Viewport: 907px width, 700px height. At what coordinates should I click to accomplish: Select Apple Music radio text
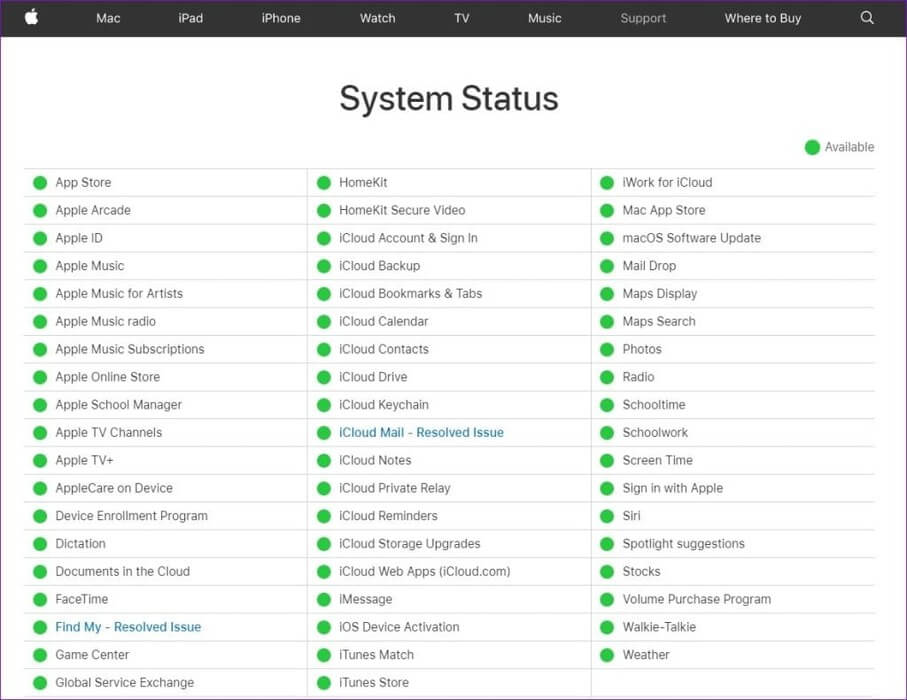coord(105,322)
